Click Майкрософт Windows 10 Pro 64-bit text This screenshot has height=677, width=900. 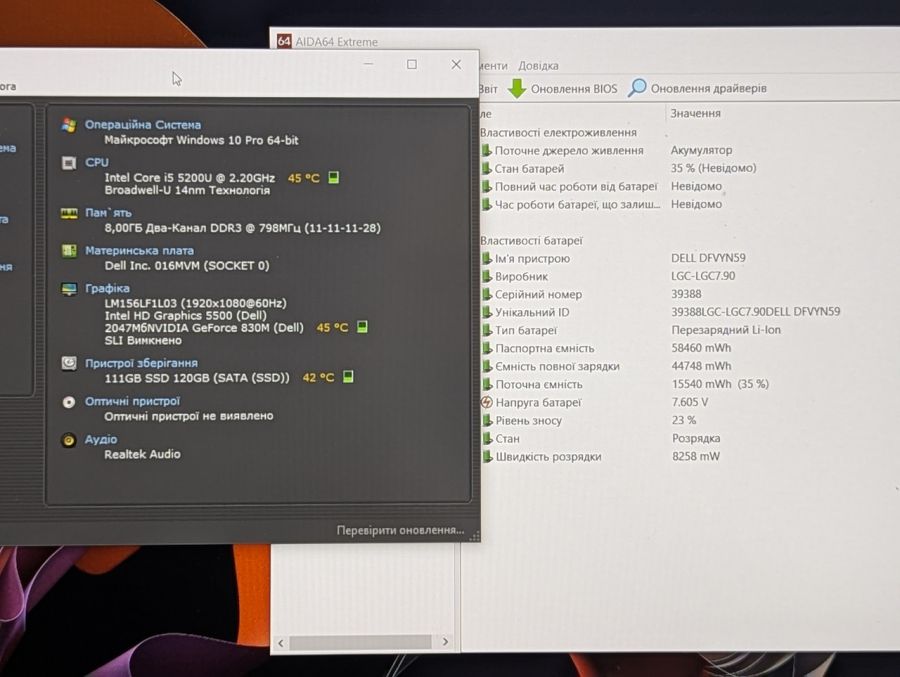[201, 140]
